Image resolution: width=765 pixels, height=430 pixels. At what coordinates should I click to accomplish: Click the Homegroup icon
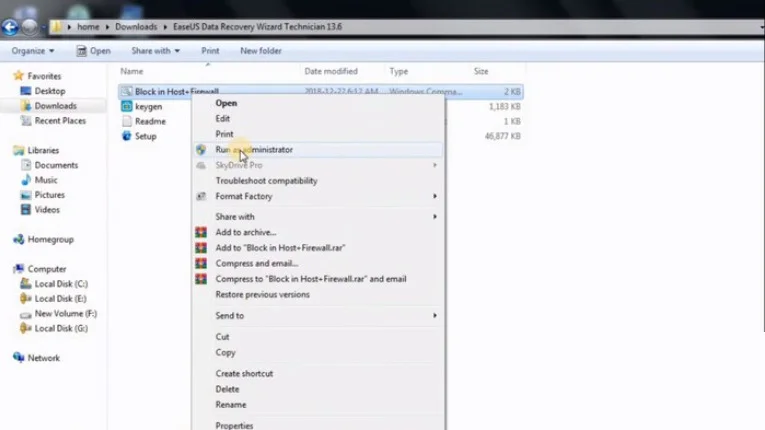(19, 239)
